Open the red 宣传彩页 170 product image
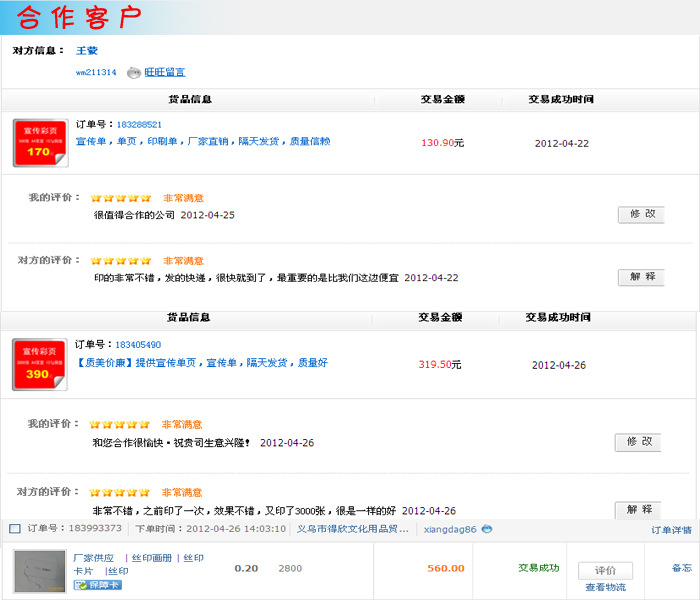Screen dimensions: 700x600 (40, 142)
